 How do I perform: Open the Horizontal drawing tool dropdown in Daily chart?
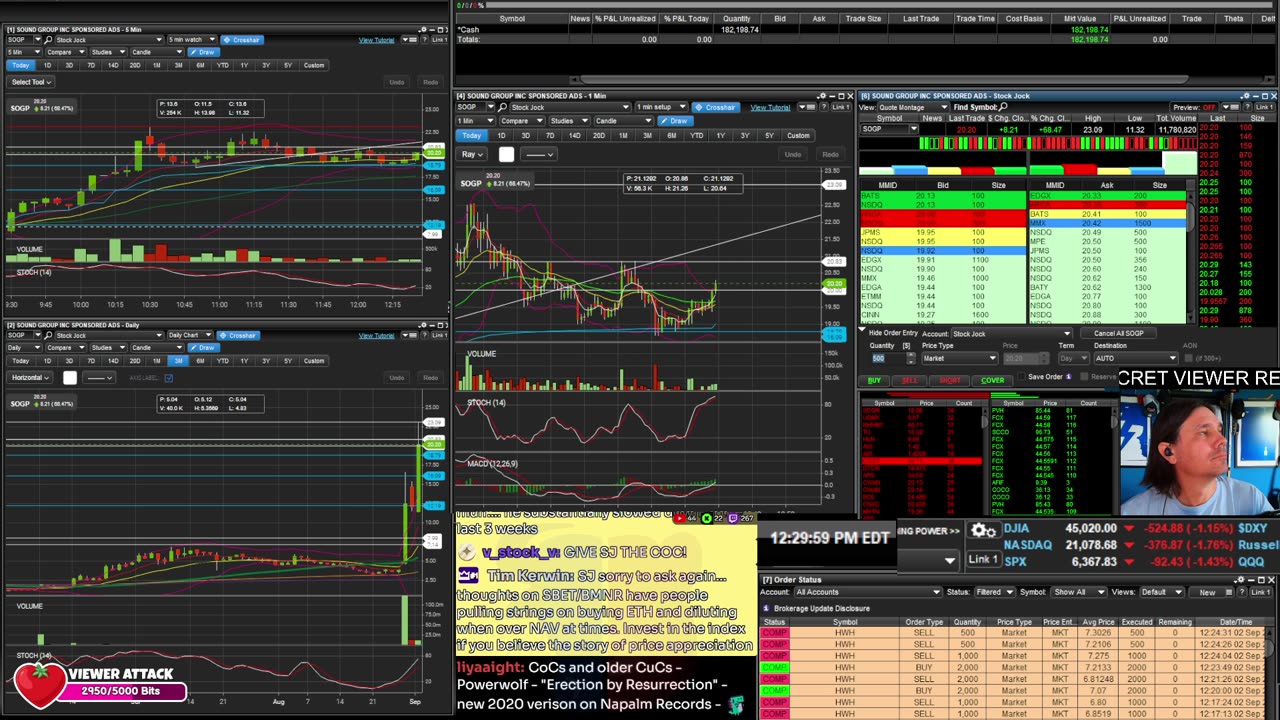click(31, 378)
